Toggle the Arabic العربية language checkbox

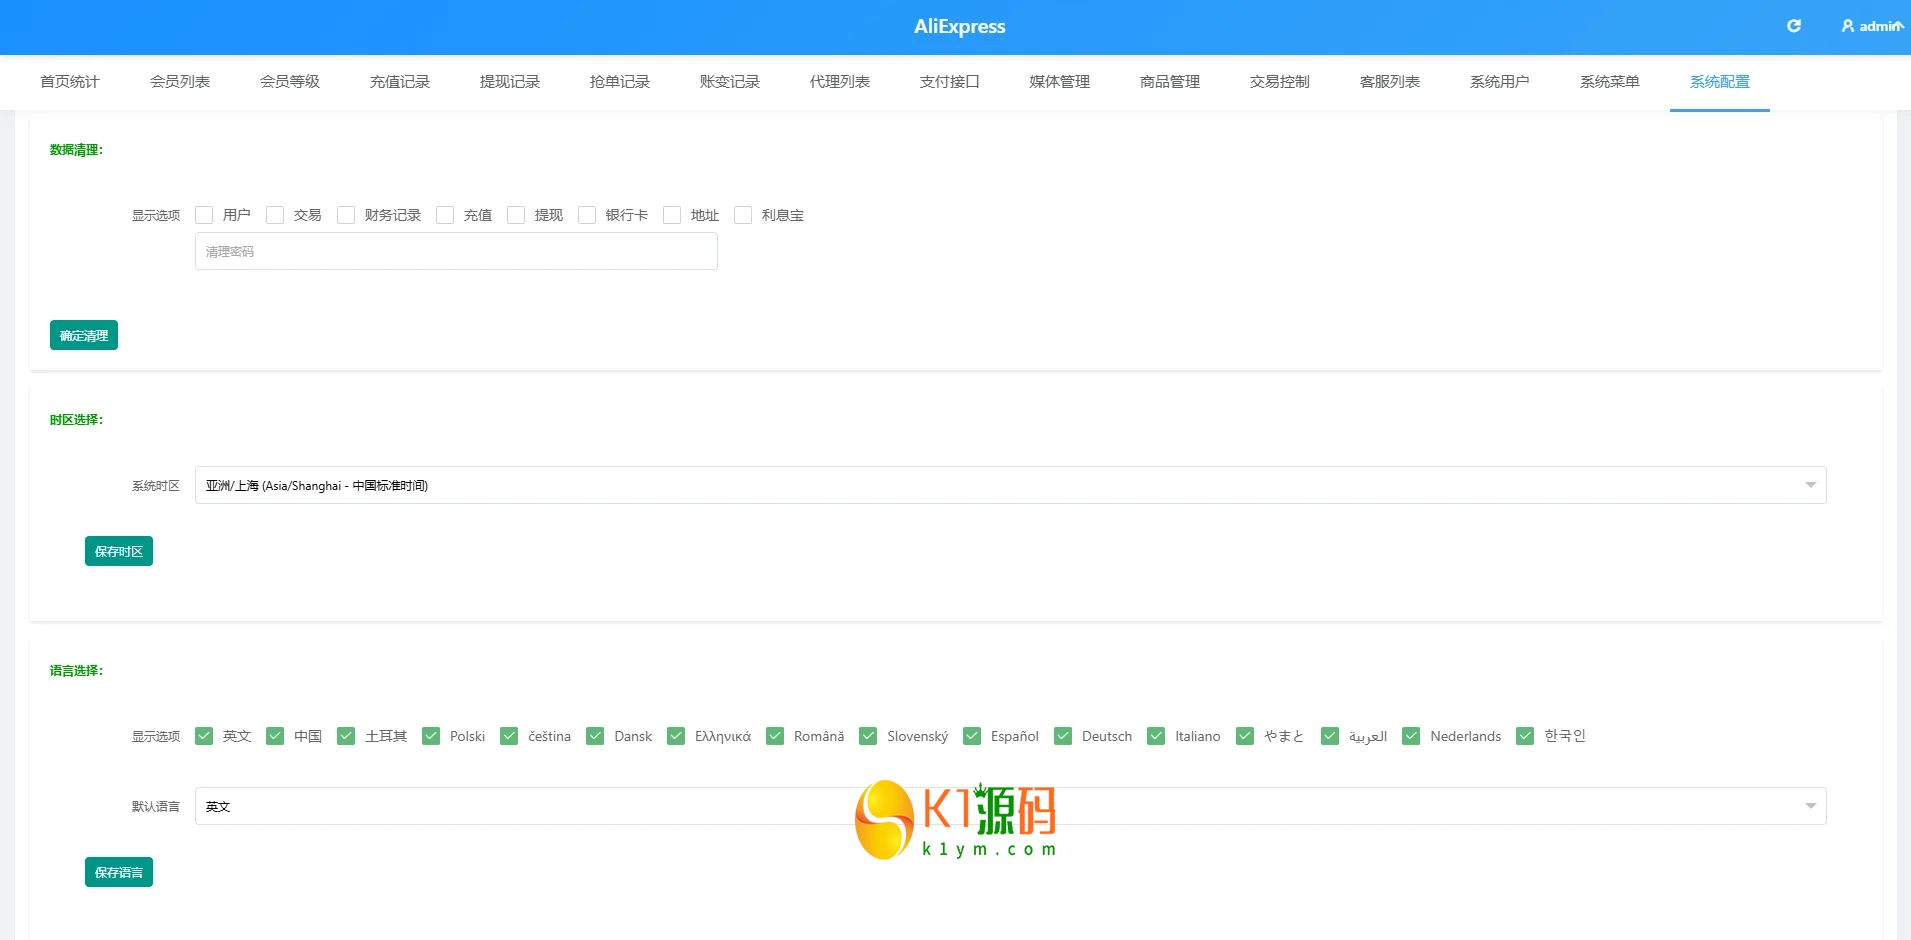tap(1330, 736)
